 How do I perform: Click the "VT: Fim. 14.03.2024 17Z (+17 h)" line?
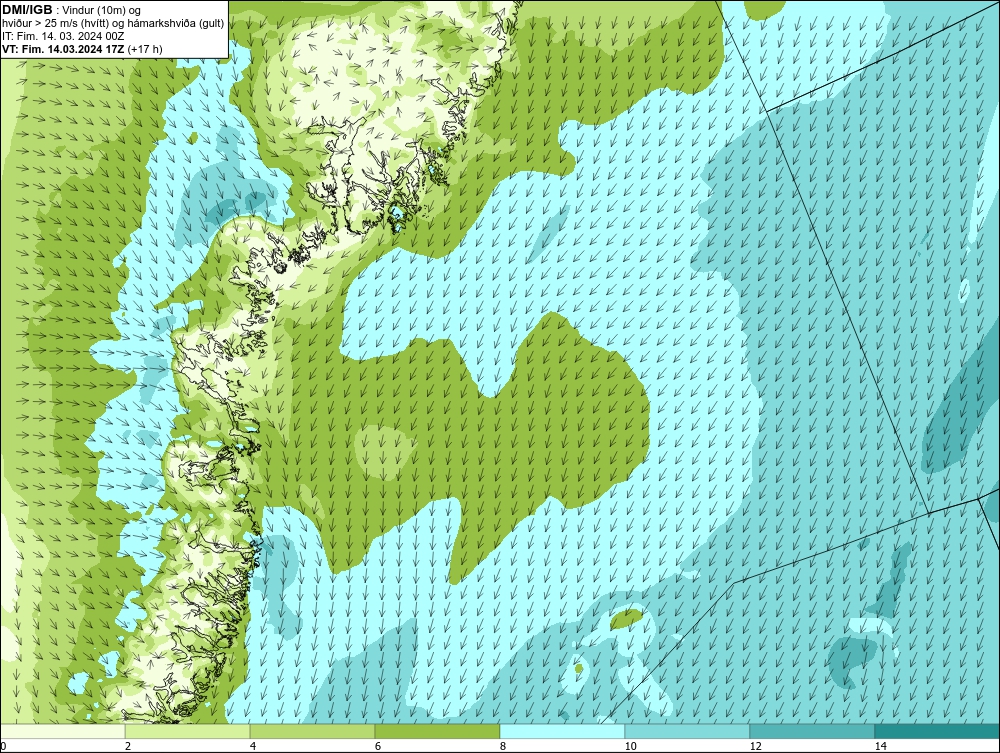pyautogui.click(x=82, y=49)
